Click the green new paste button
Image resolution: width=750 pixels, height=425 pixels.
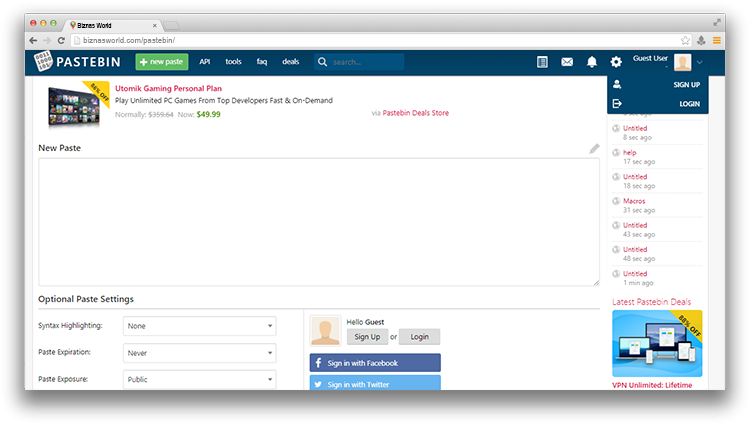[x=161, y=62]
